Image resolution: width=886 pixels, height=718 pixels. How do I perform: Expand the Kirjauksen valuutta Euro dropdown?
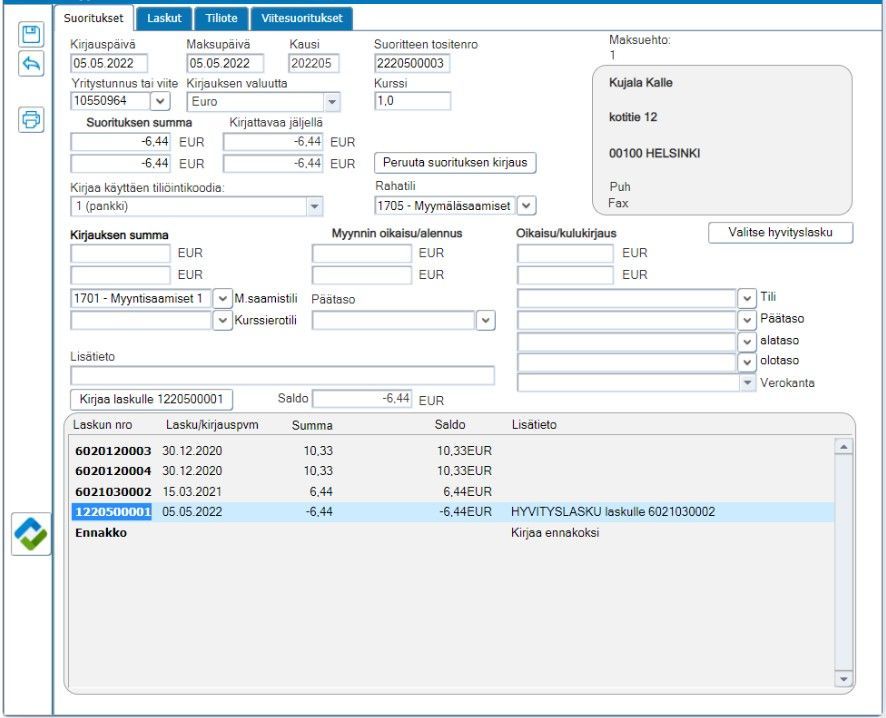pyautogui.click(x=331, y=101)
